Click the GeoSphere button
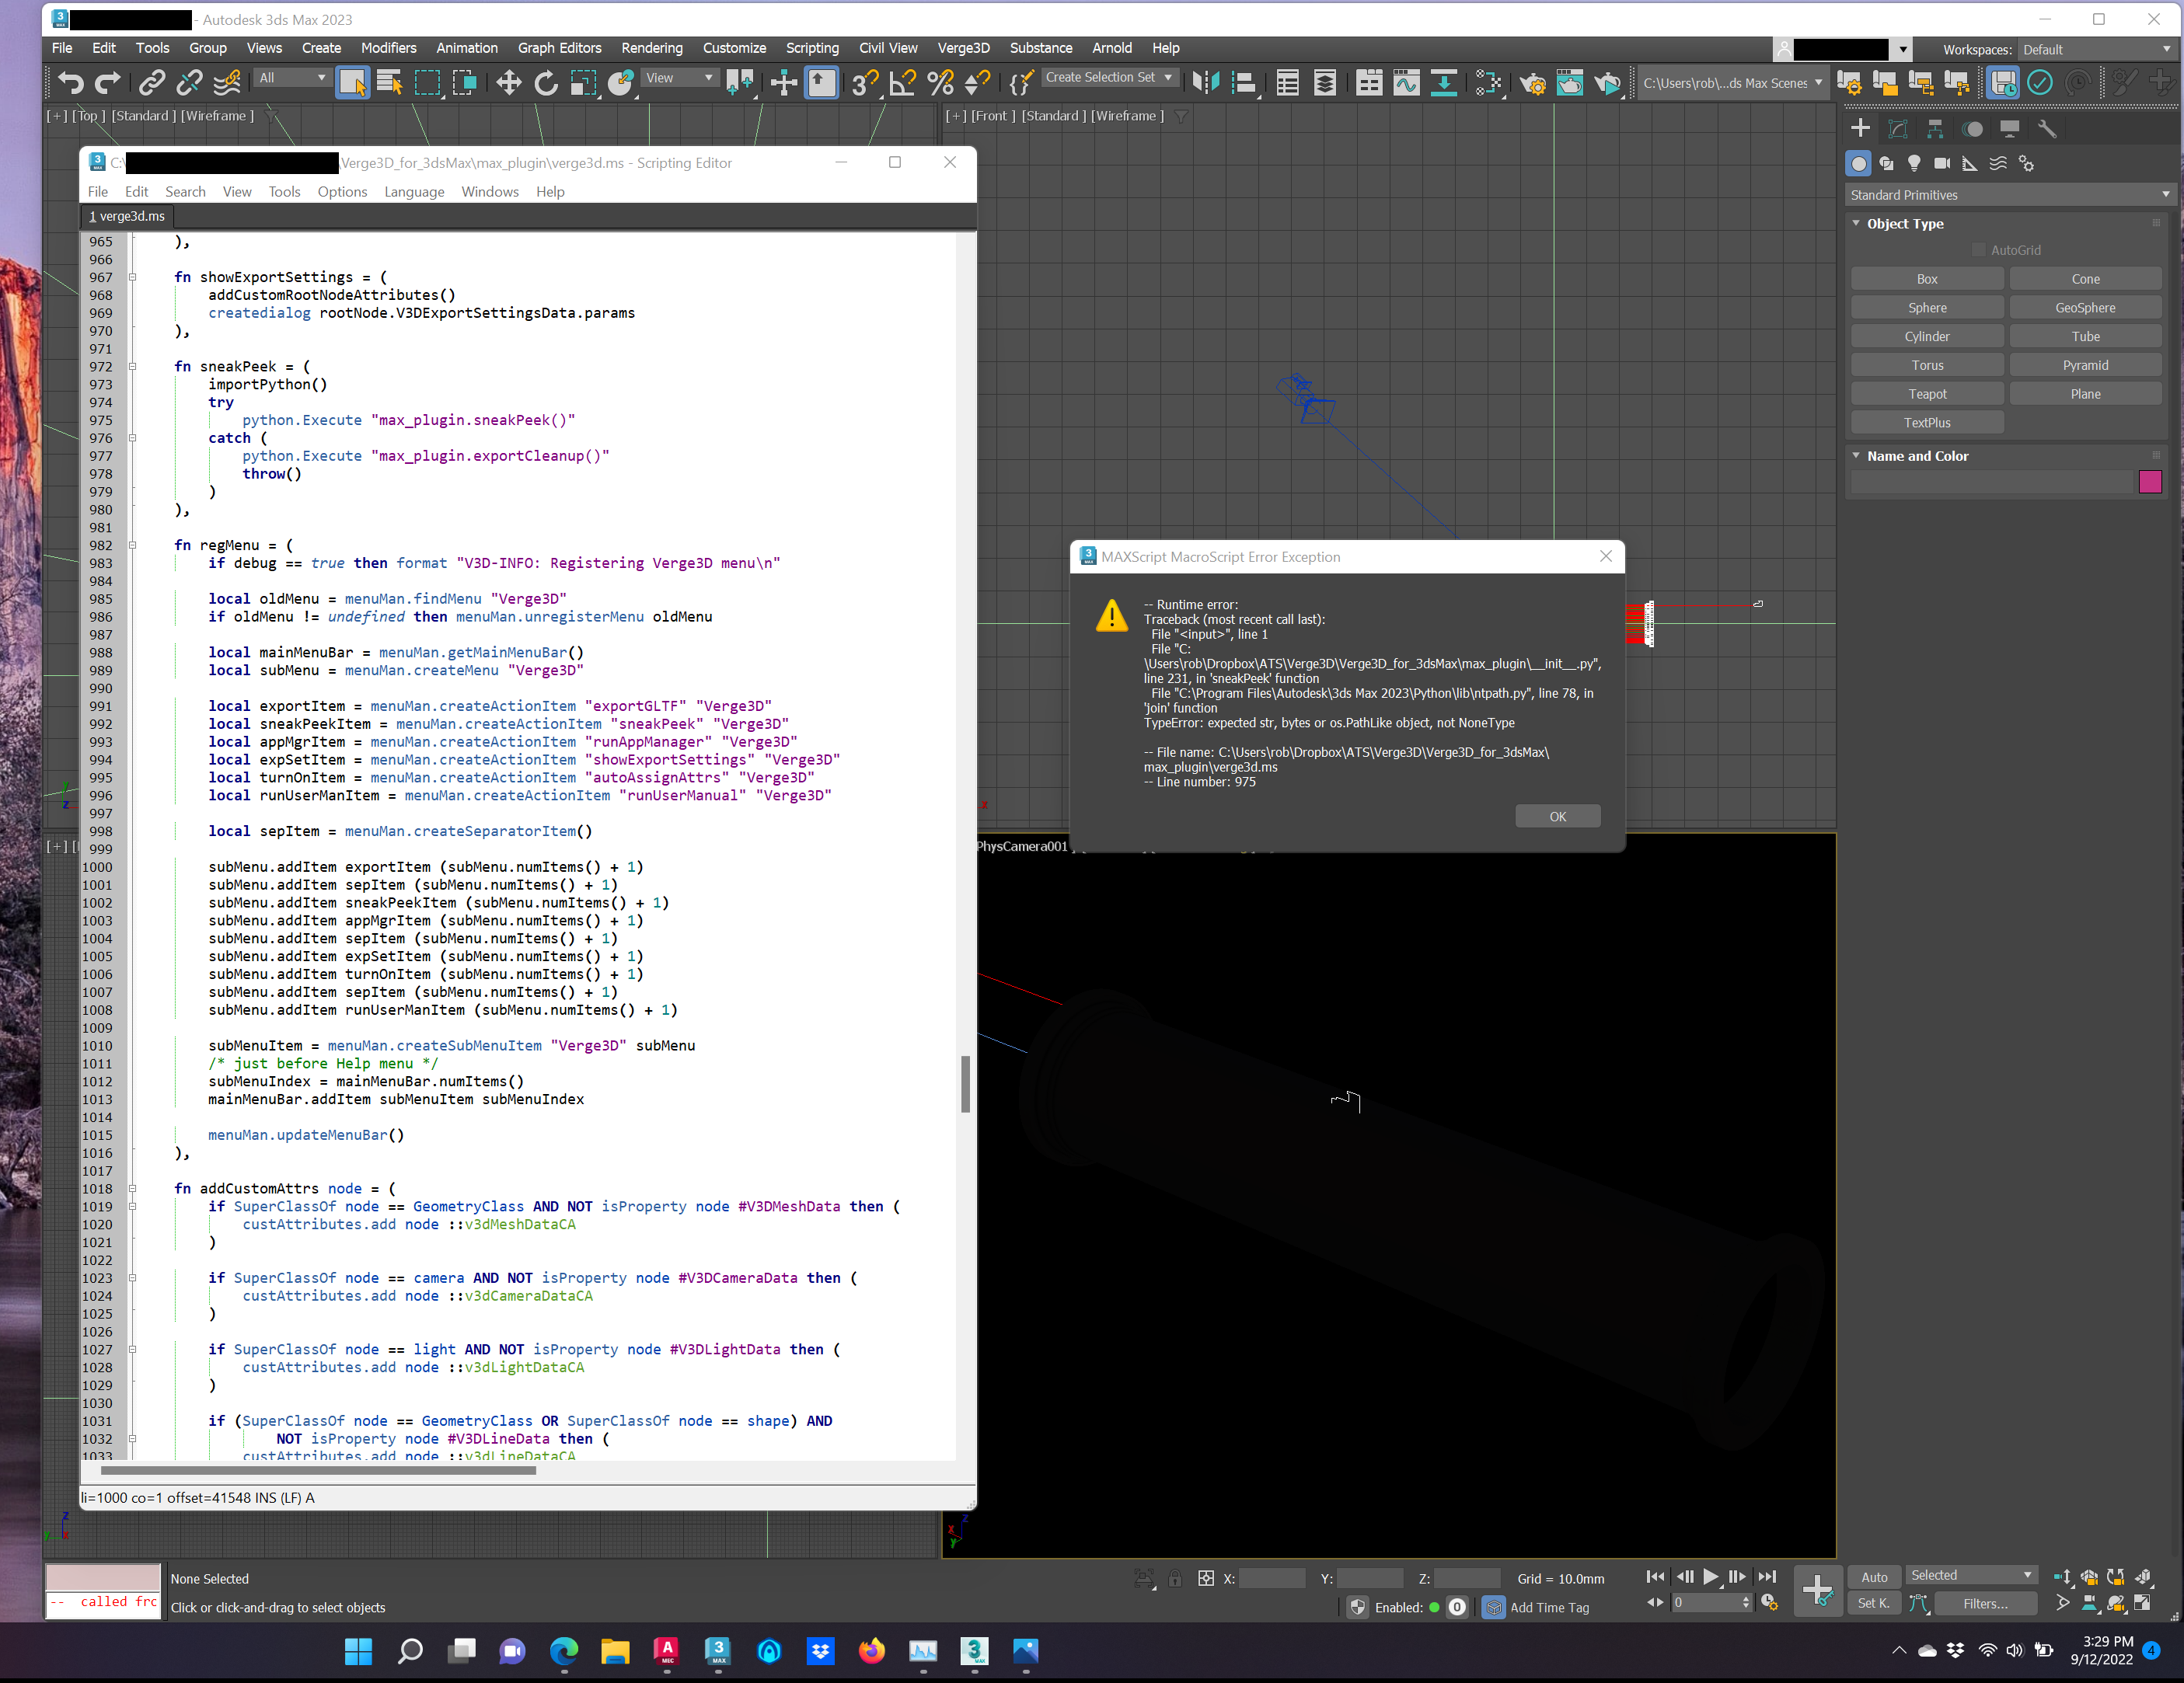The height and width of the screenshot is (1683, 2184). click(2085, 308)
